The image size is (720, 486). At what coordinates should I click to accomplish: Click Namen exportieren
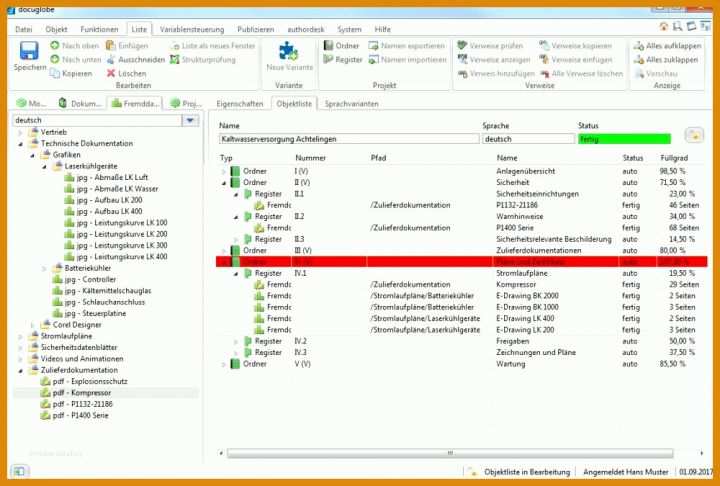pos(407,45)
